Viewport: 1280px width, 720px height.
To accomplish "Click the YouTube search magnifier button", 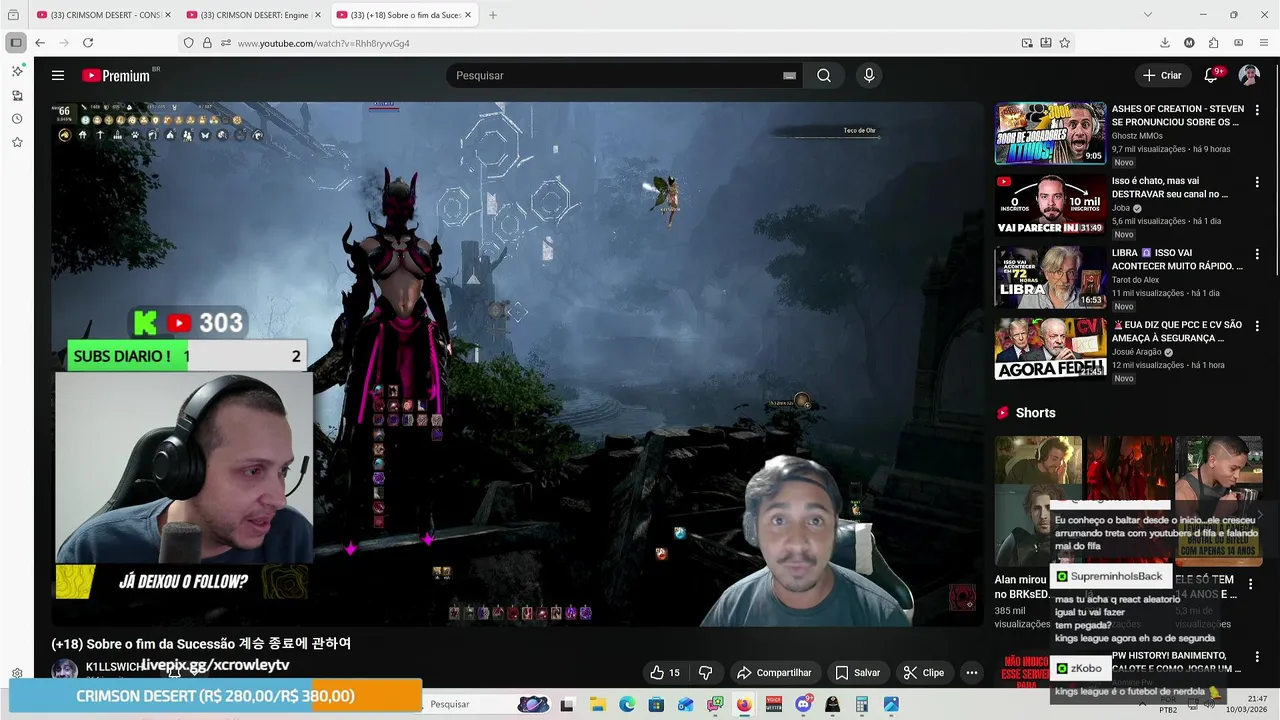I will pyautogui.click(x=824, y=75).
